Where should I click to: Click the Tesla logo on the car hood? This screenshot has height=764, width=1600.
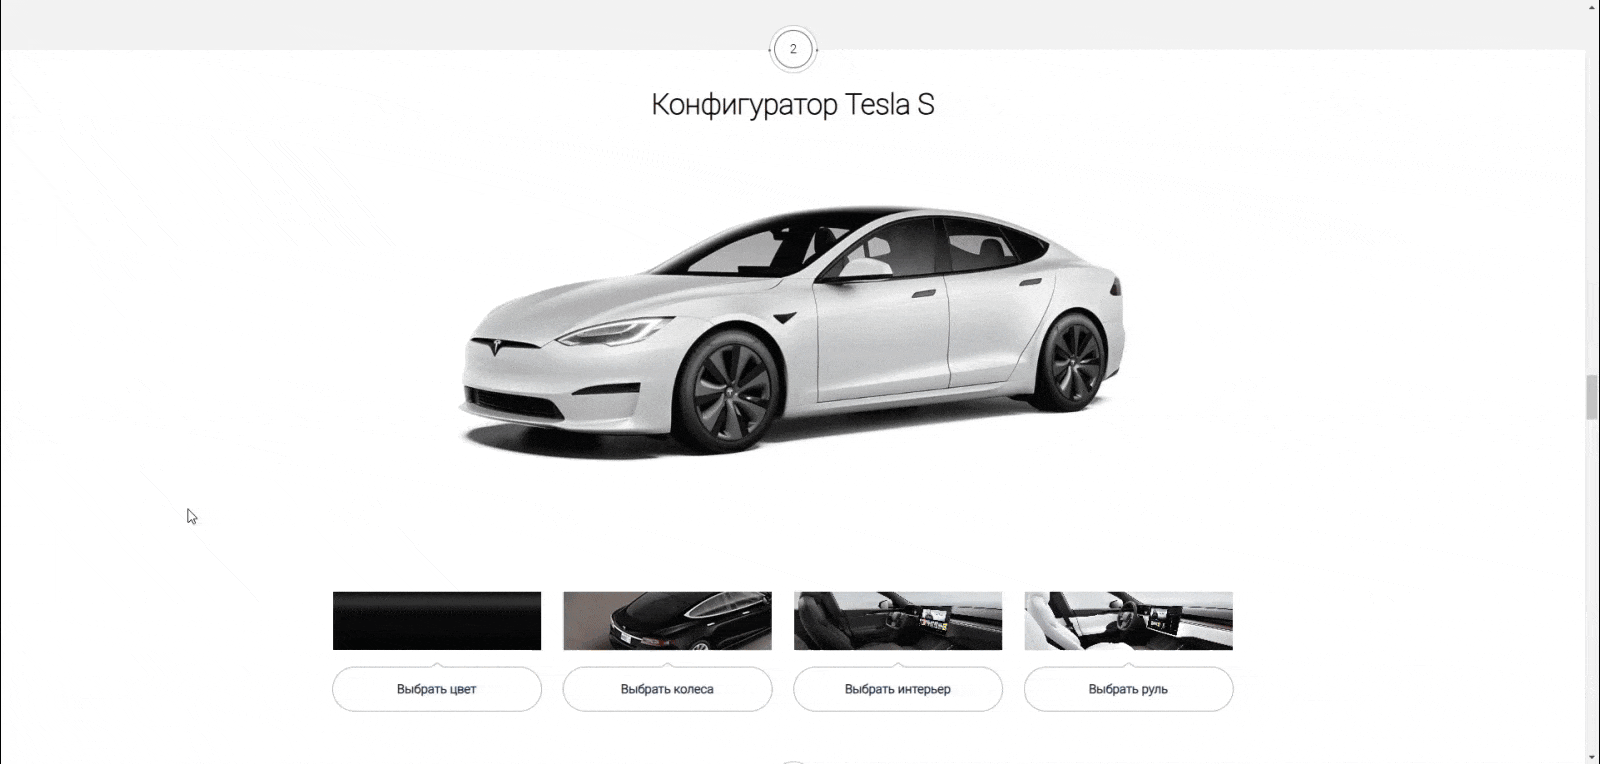coord(495,346)
